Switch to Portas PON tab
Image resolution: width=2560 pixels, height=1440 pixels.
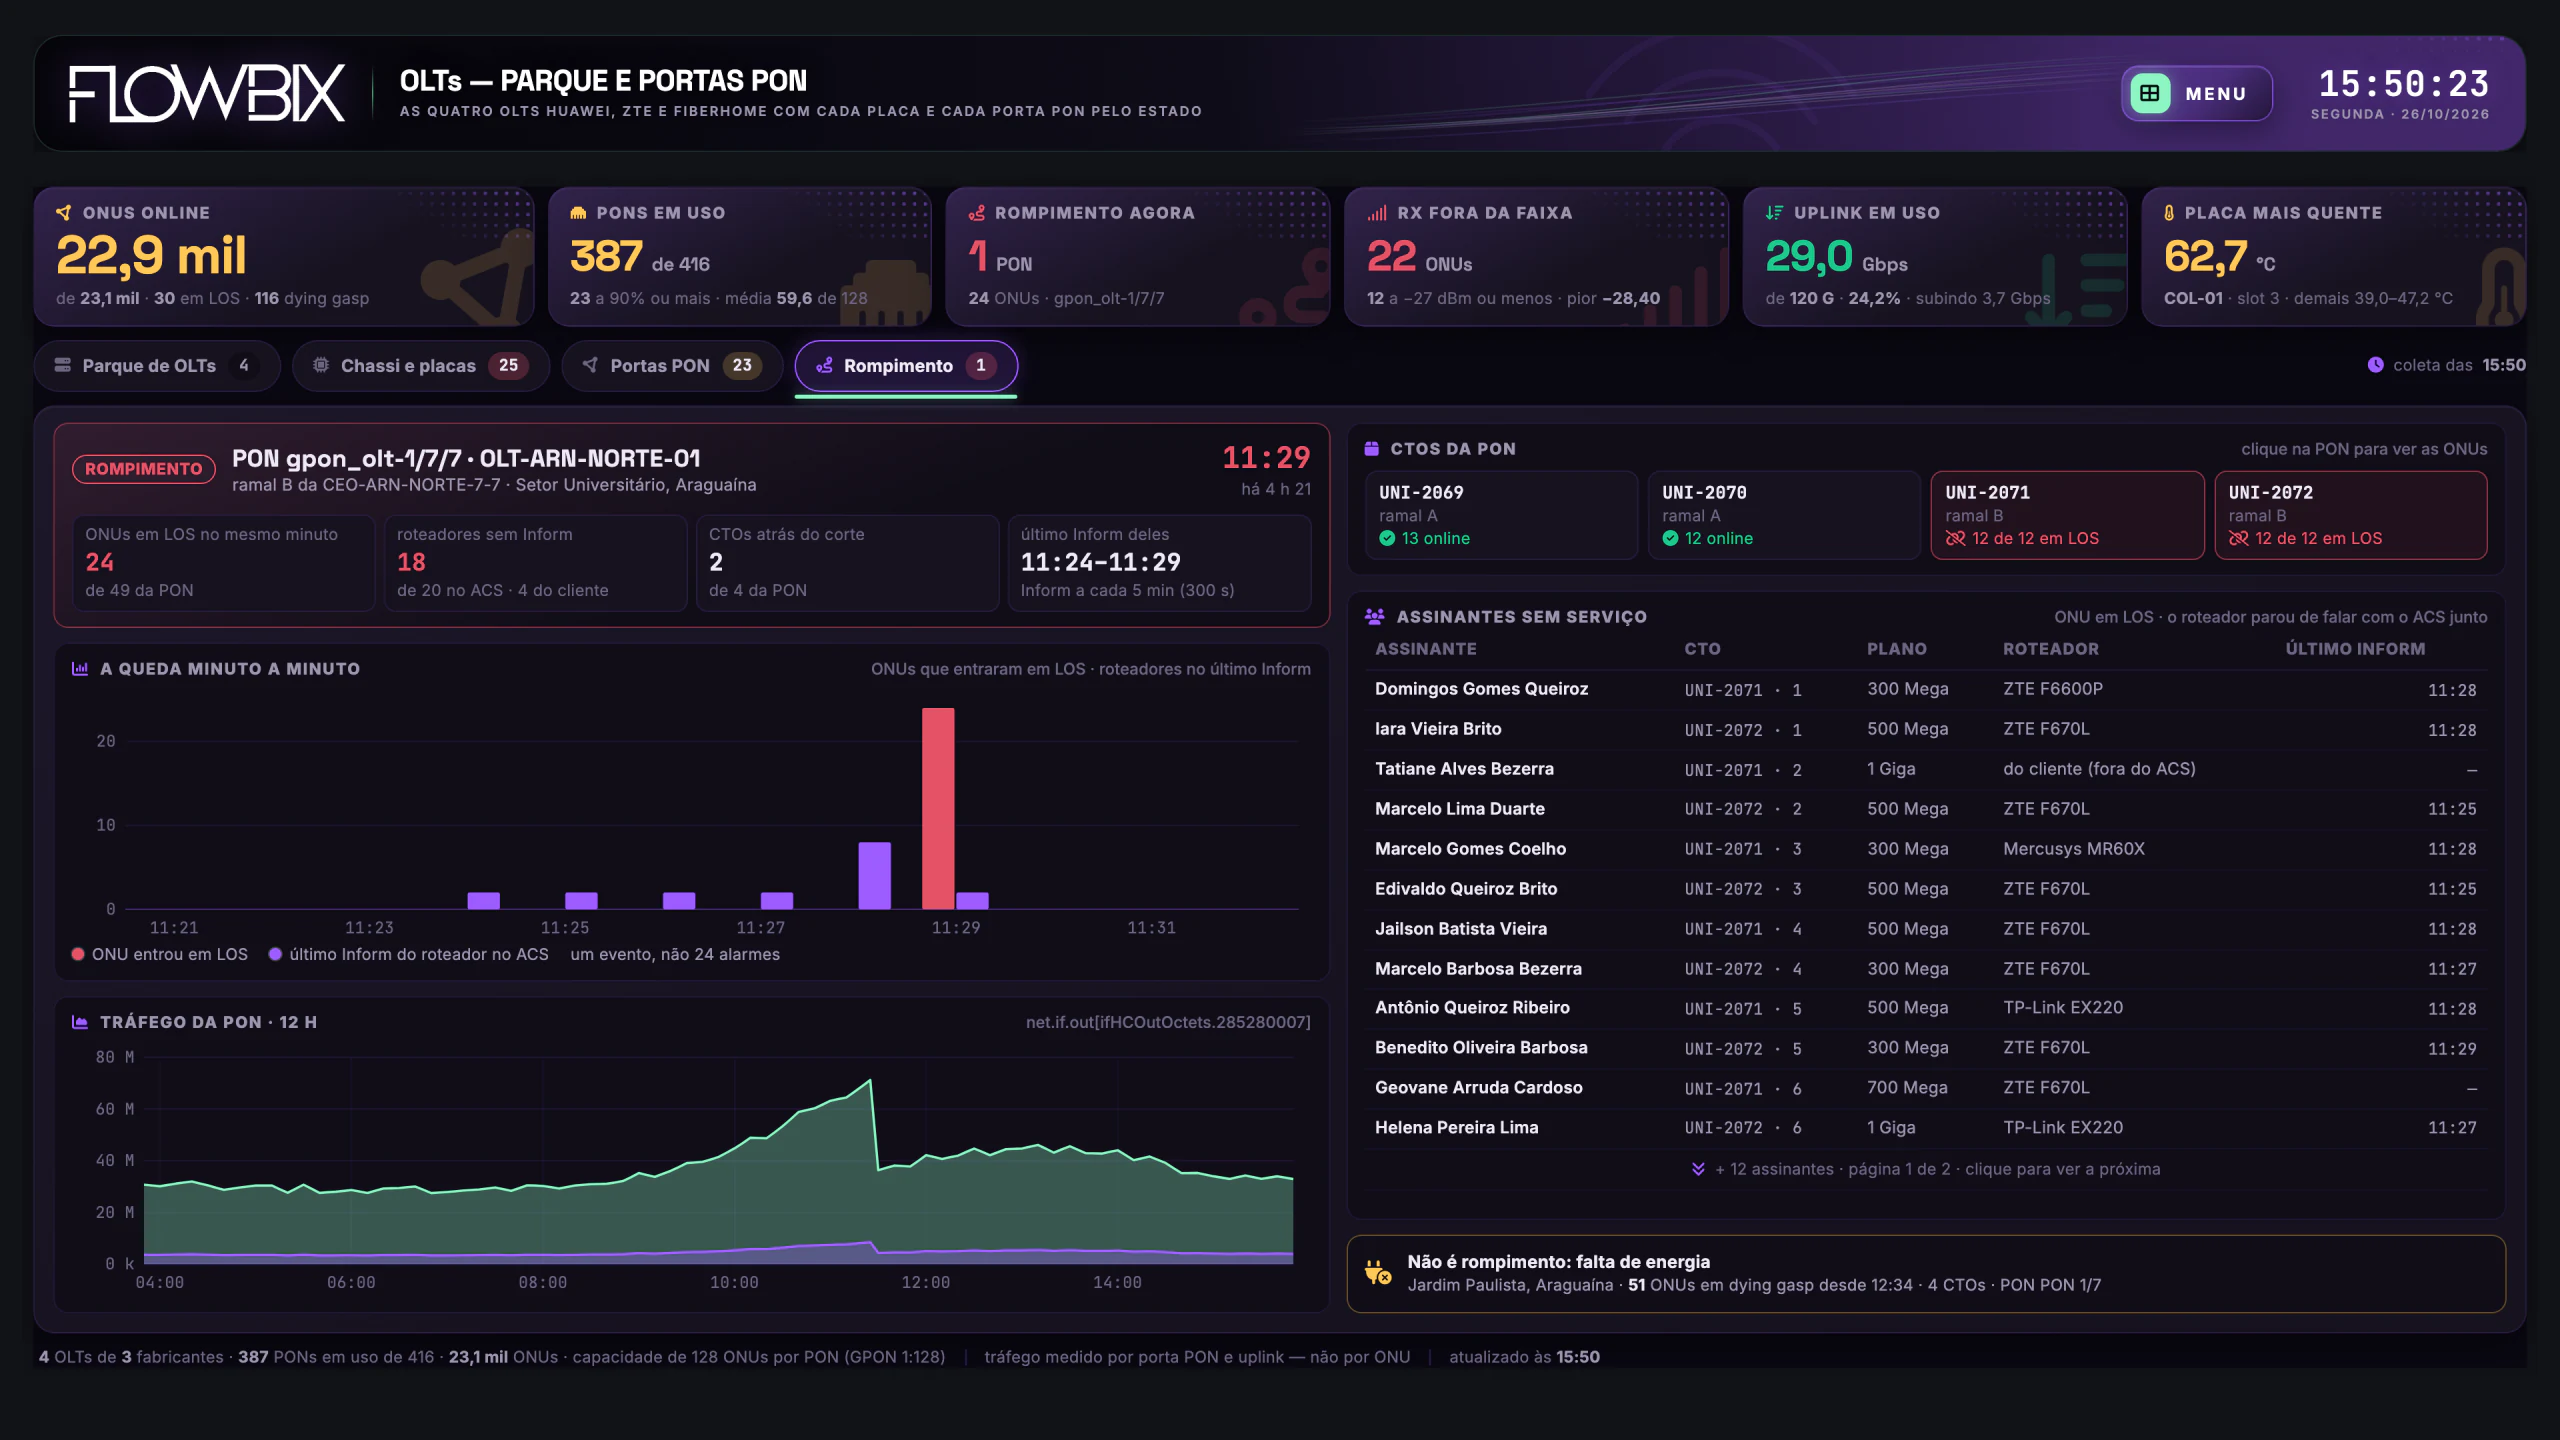click(x=672, y=366)
